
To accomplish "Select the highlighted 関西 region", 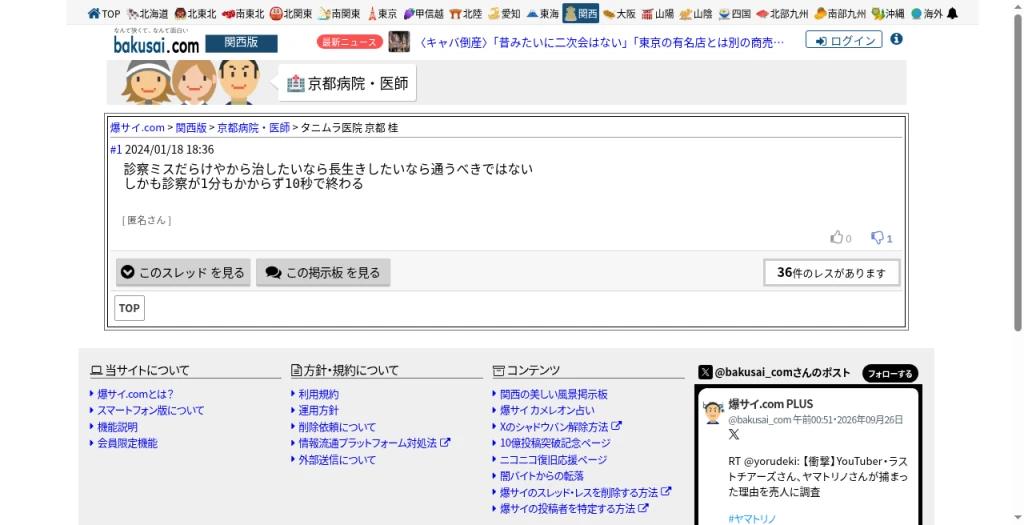I will pos(581,13).
